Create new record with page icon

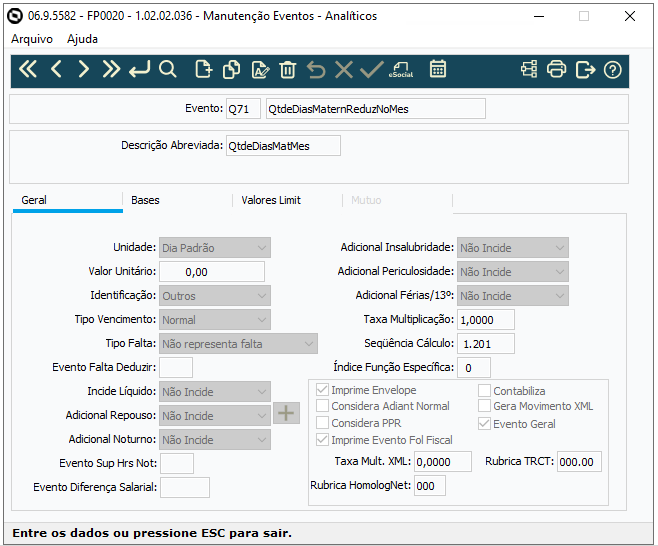click(204, 69)
